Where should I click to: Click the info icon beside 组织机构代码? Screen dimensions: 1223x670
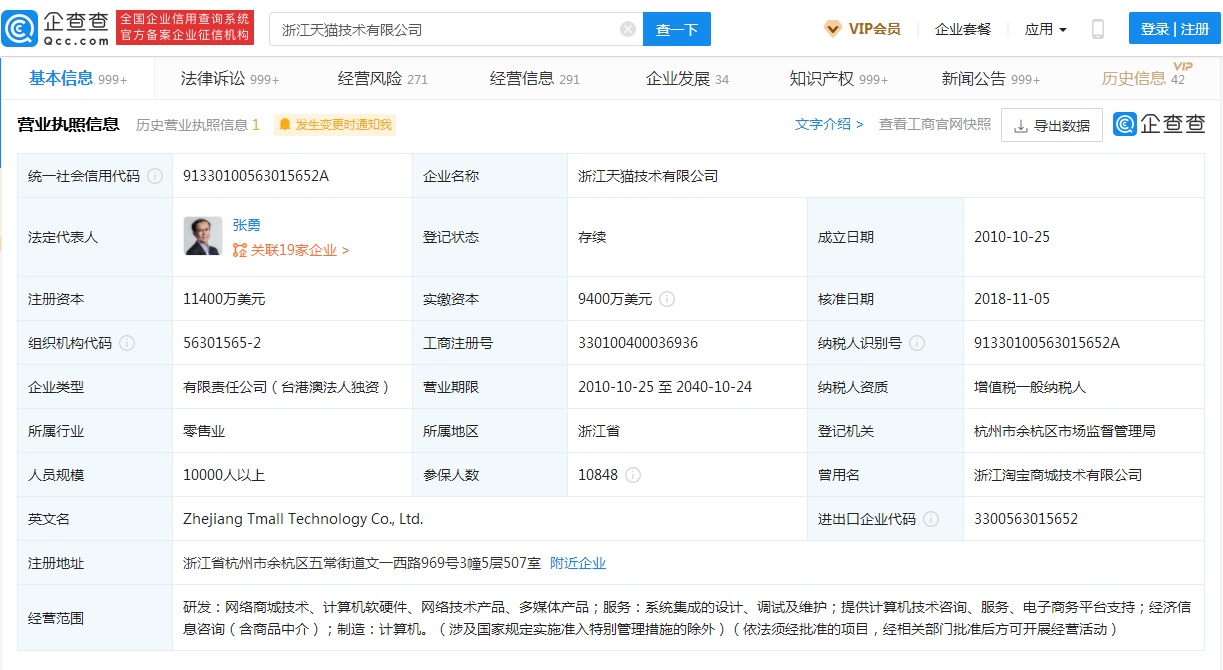click(x=127, y=343)
